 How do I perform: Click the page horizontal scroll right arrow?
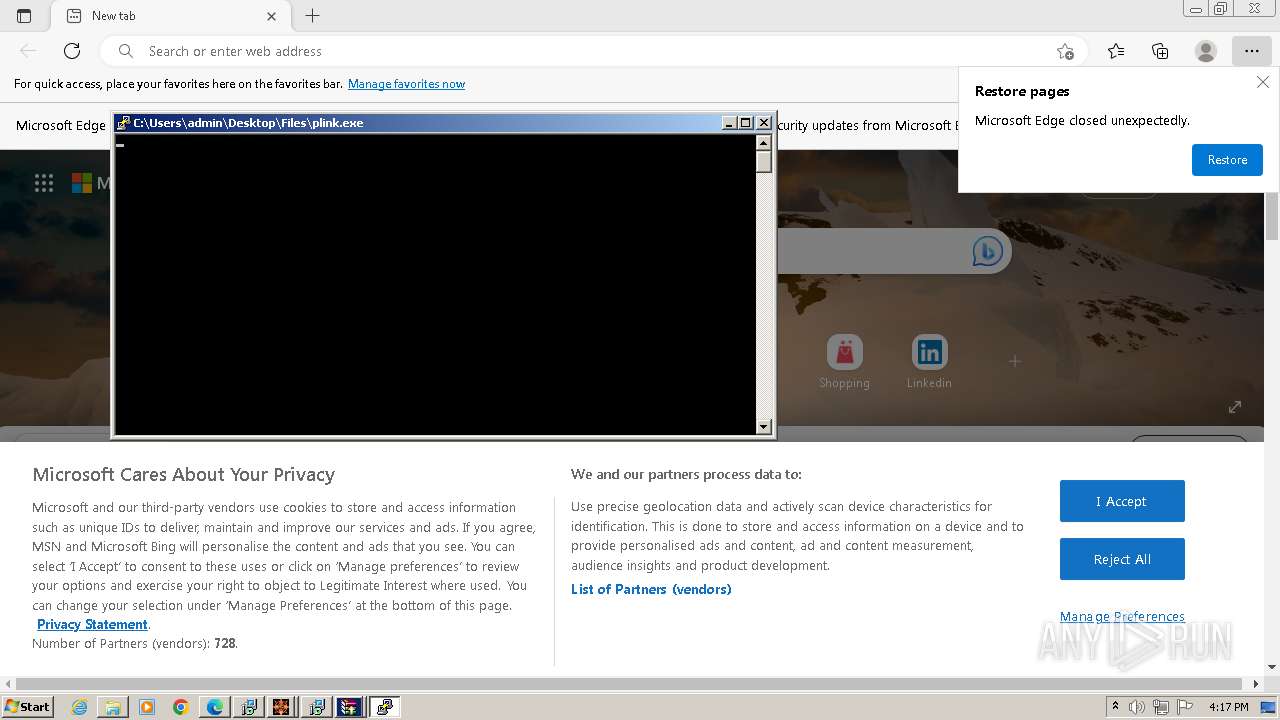(x=1257, y=684)
